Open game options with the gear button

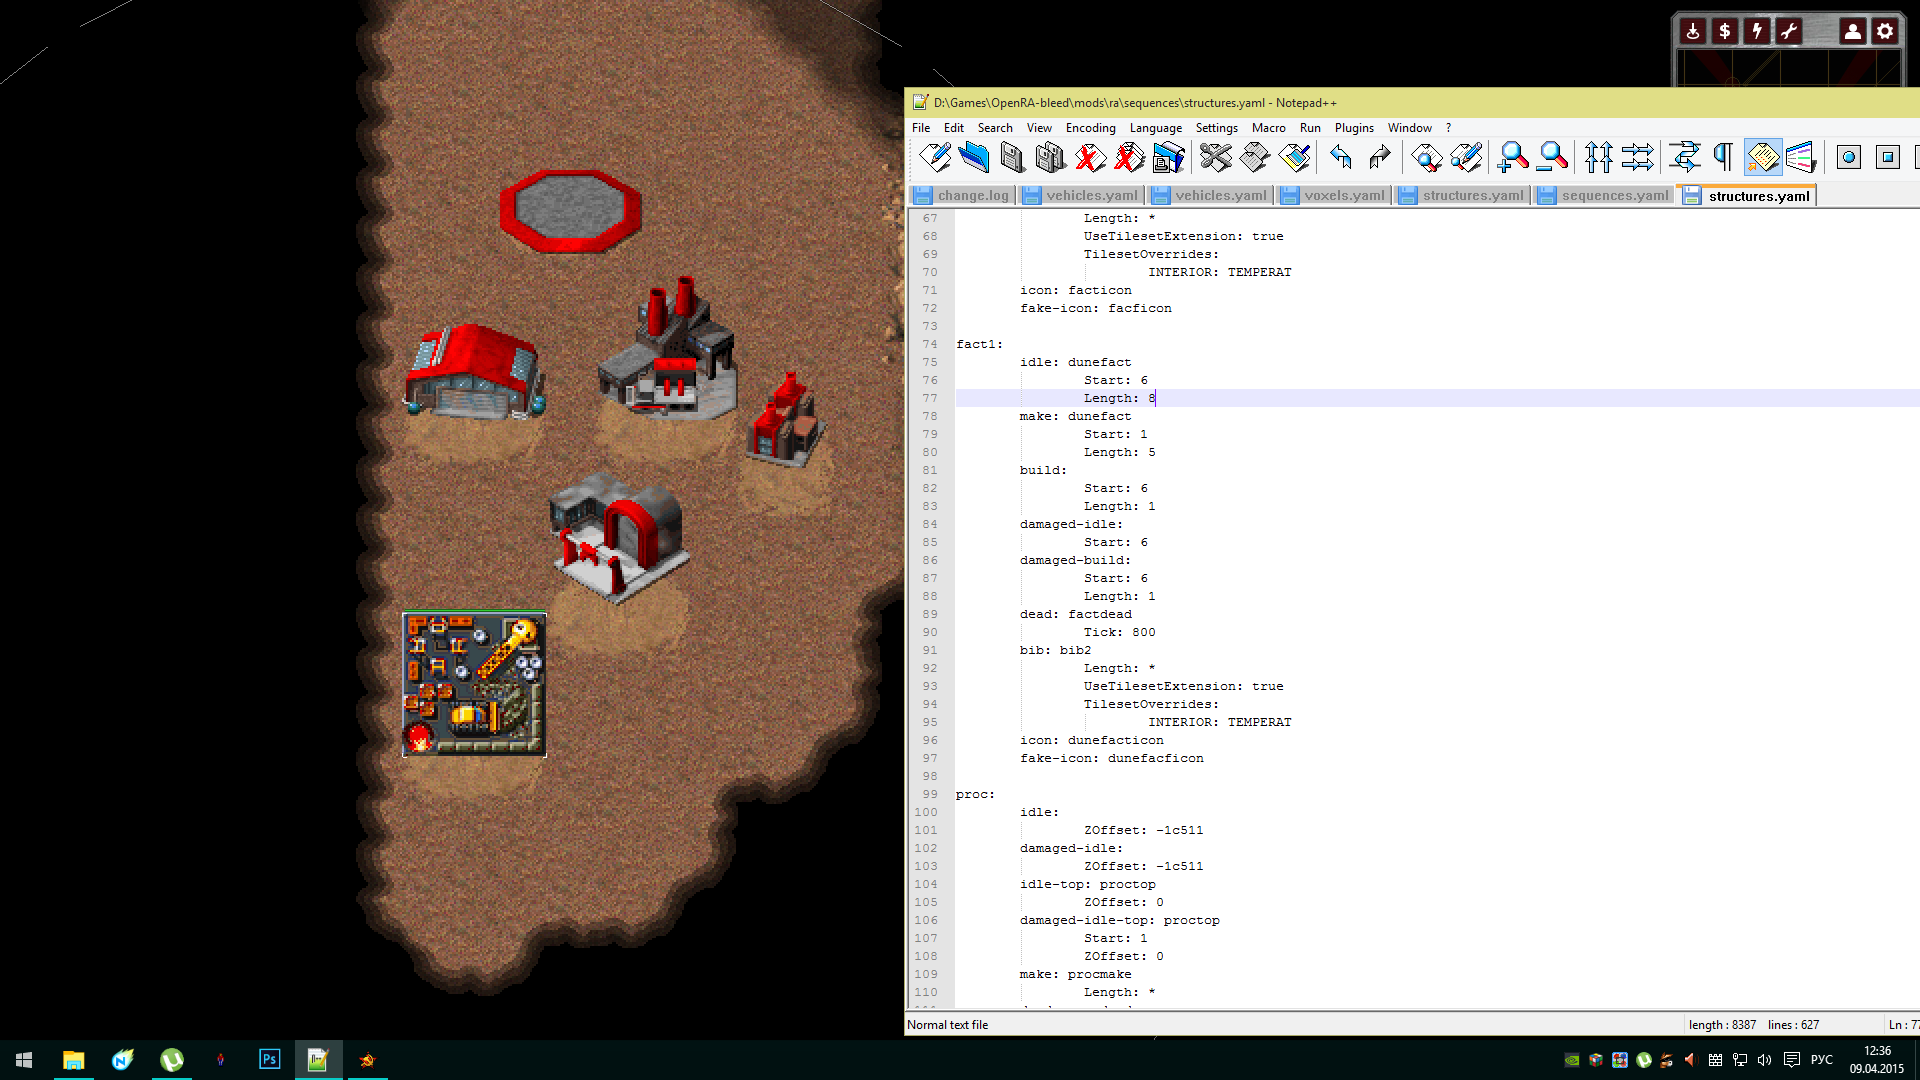(1884, 32)
